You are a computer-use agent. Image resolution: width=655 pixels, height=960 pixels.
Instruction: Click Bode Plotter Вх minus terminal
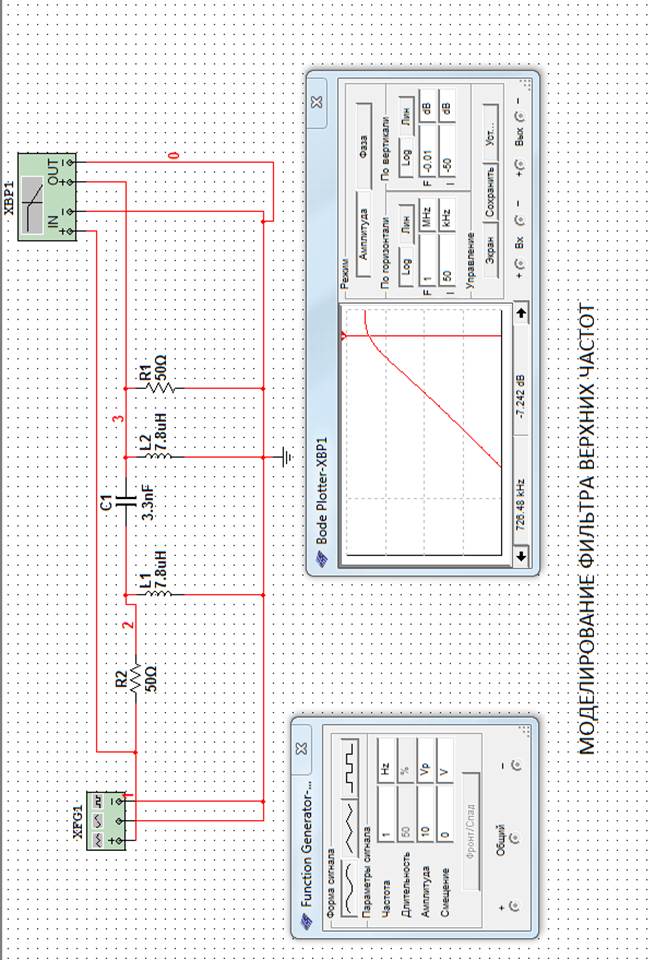pyautogui.click(x=518, y=219)
